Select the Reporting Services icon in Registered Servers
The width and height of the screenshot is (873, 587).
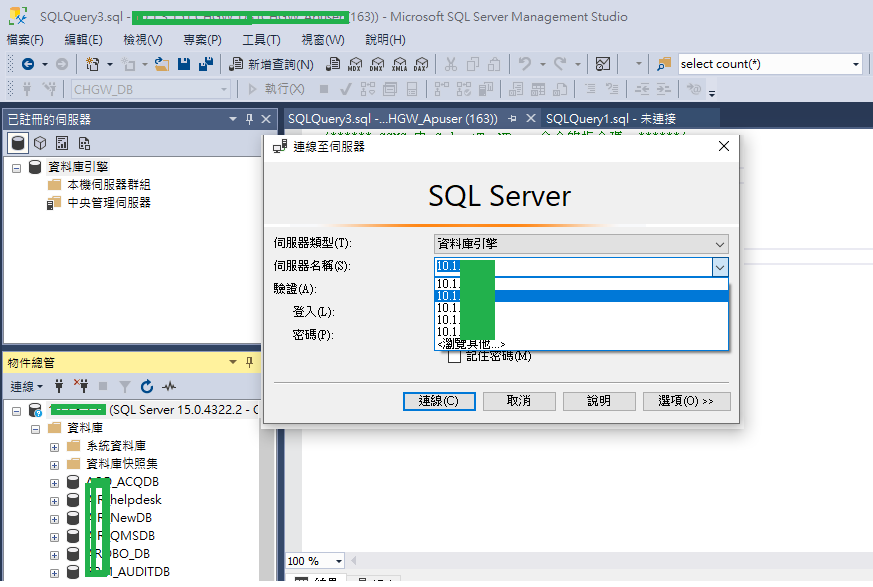62,143
